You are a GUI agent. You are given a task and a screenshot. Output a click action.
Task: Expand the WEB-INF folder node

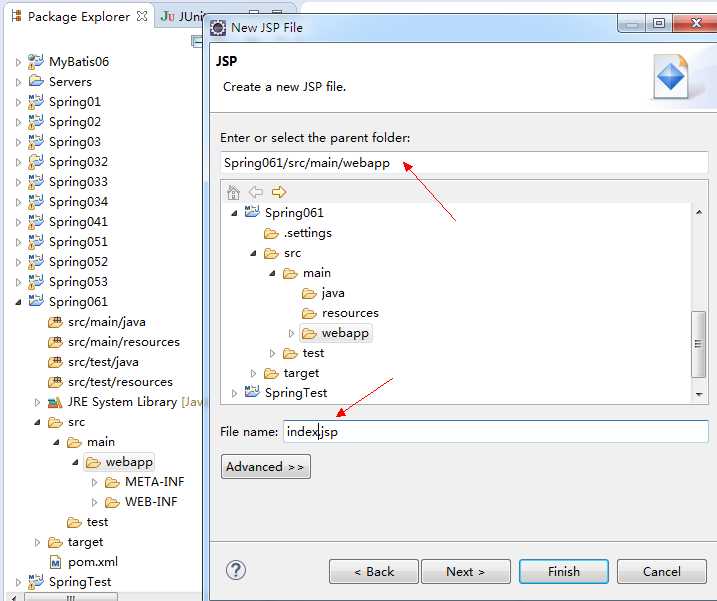pos(94,502)
